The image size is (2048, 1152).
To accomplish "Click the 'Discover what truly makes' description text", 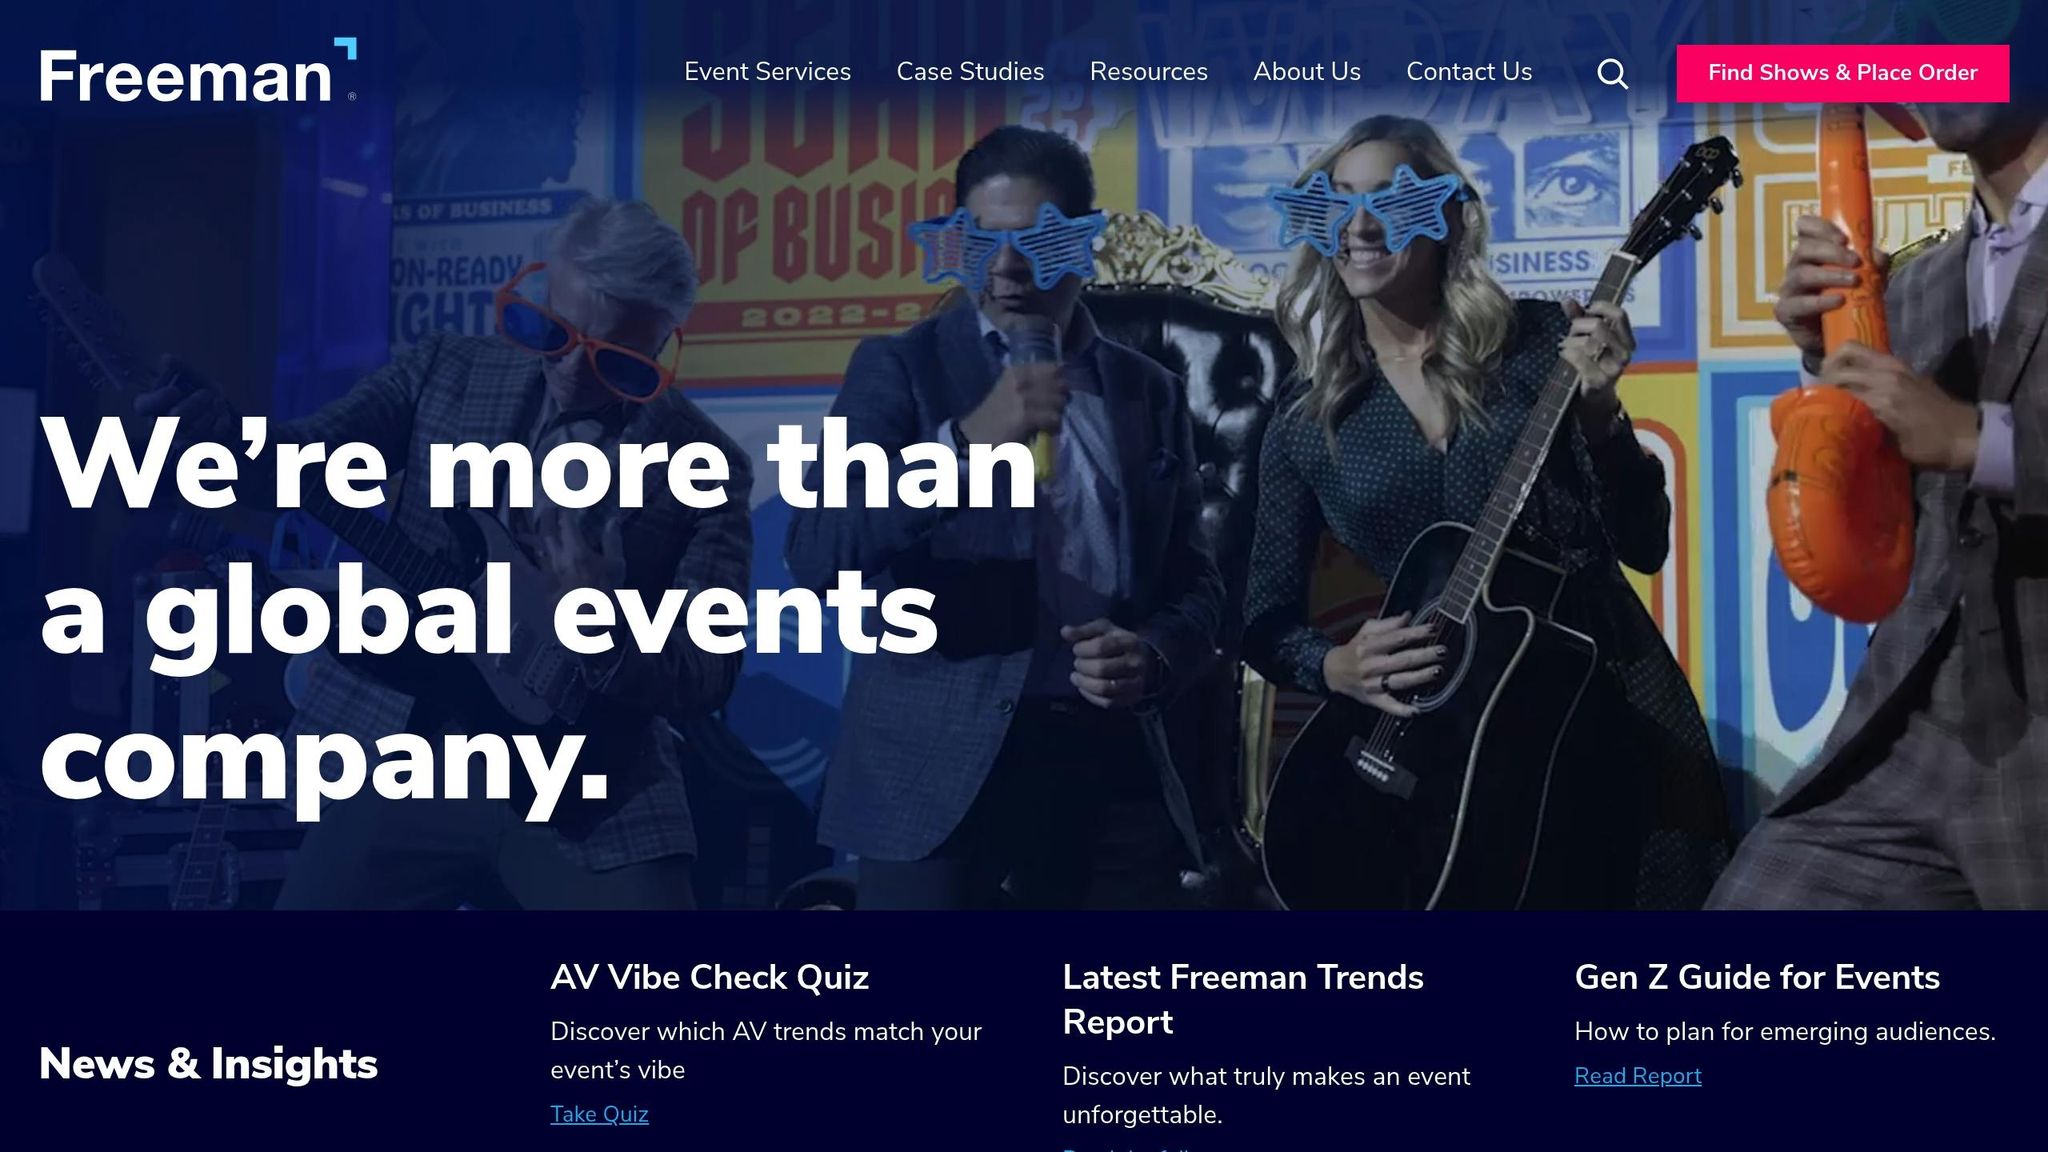I will point(1266,1095).
